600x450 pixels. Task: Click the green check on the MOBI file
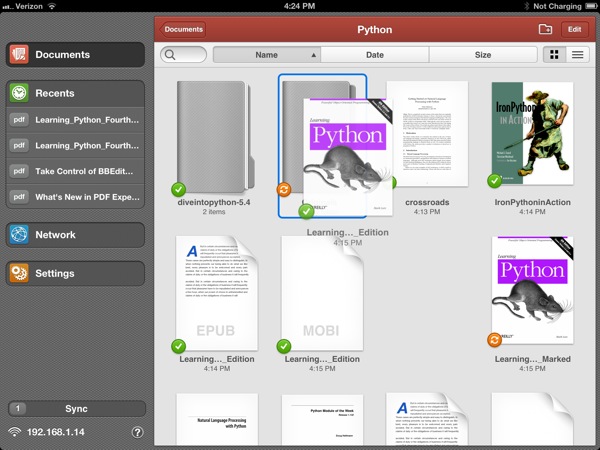[284, 346]
